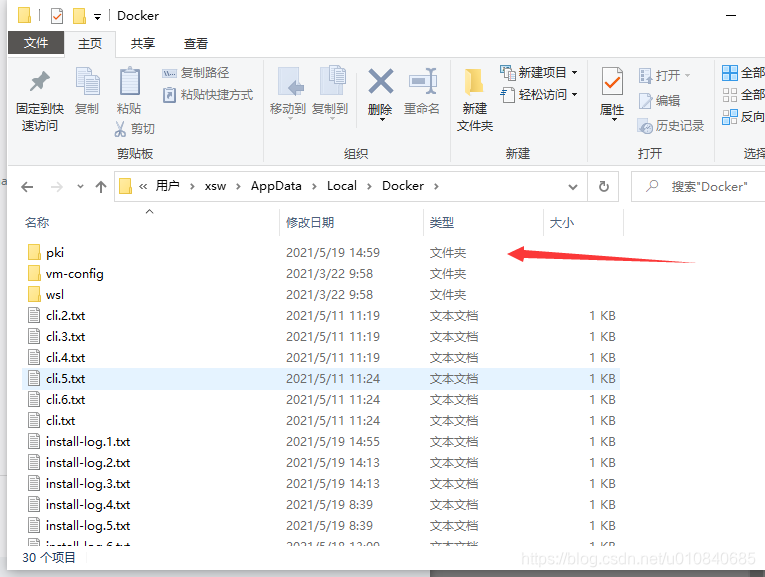Open the File (文件) menu
The image size is (765, 577).
pos(36,43)
